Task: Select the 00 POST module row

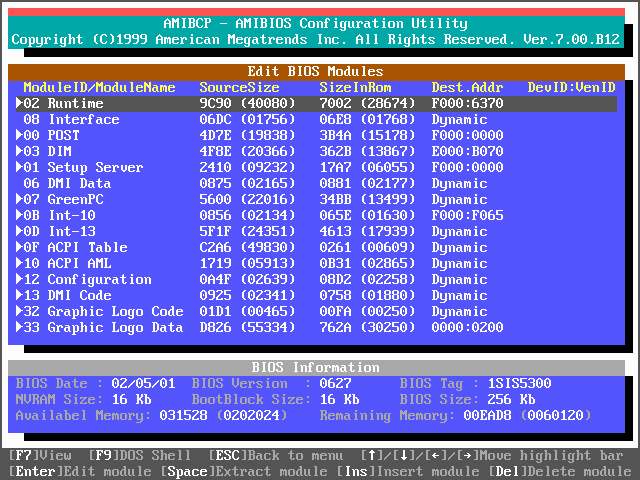Action: pyautogui.click(x=316, y=136)
